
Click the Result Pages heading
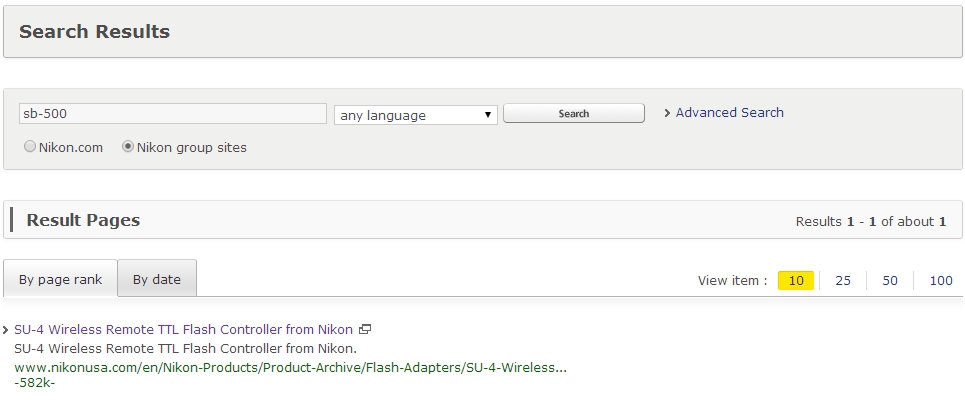click(83, 220)
